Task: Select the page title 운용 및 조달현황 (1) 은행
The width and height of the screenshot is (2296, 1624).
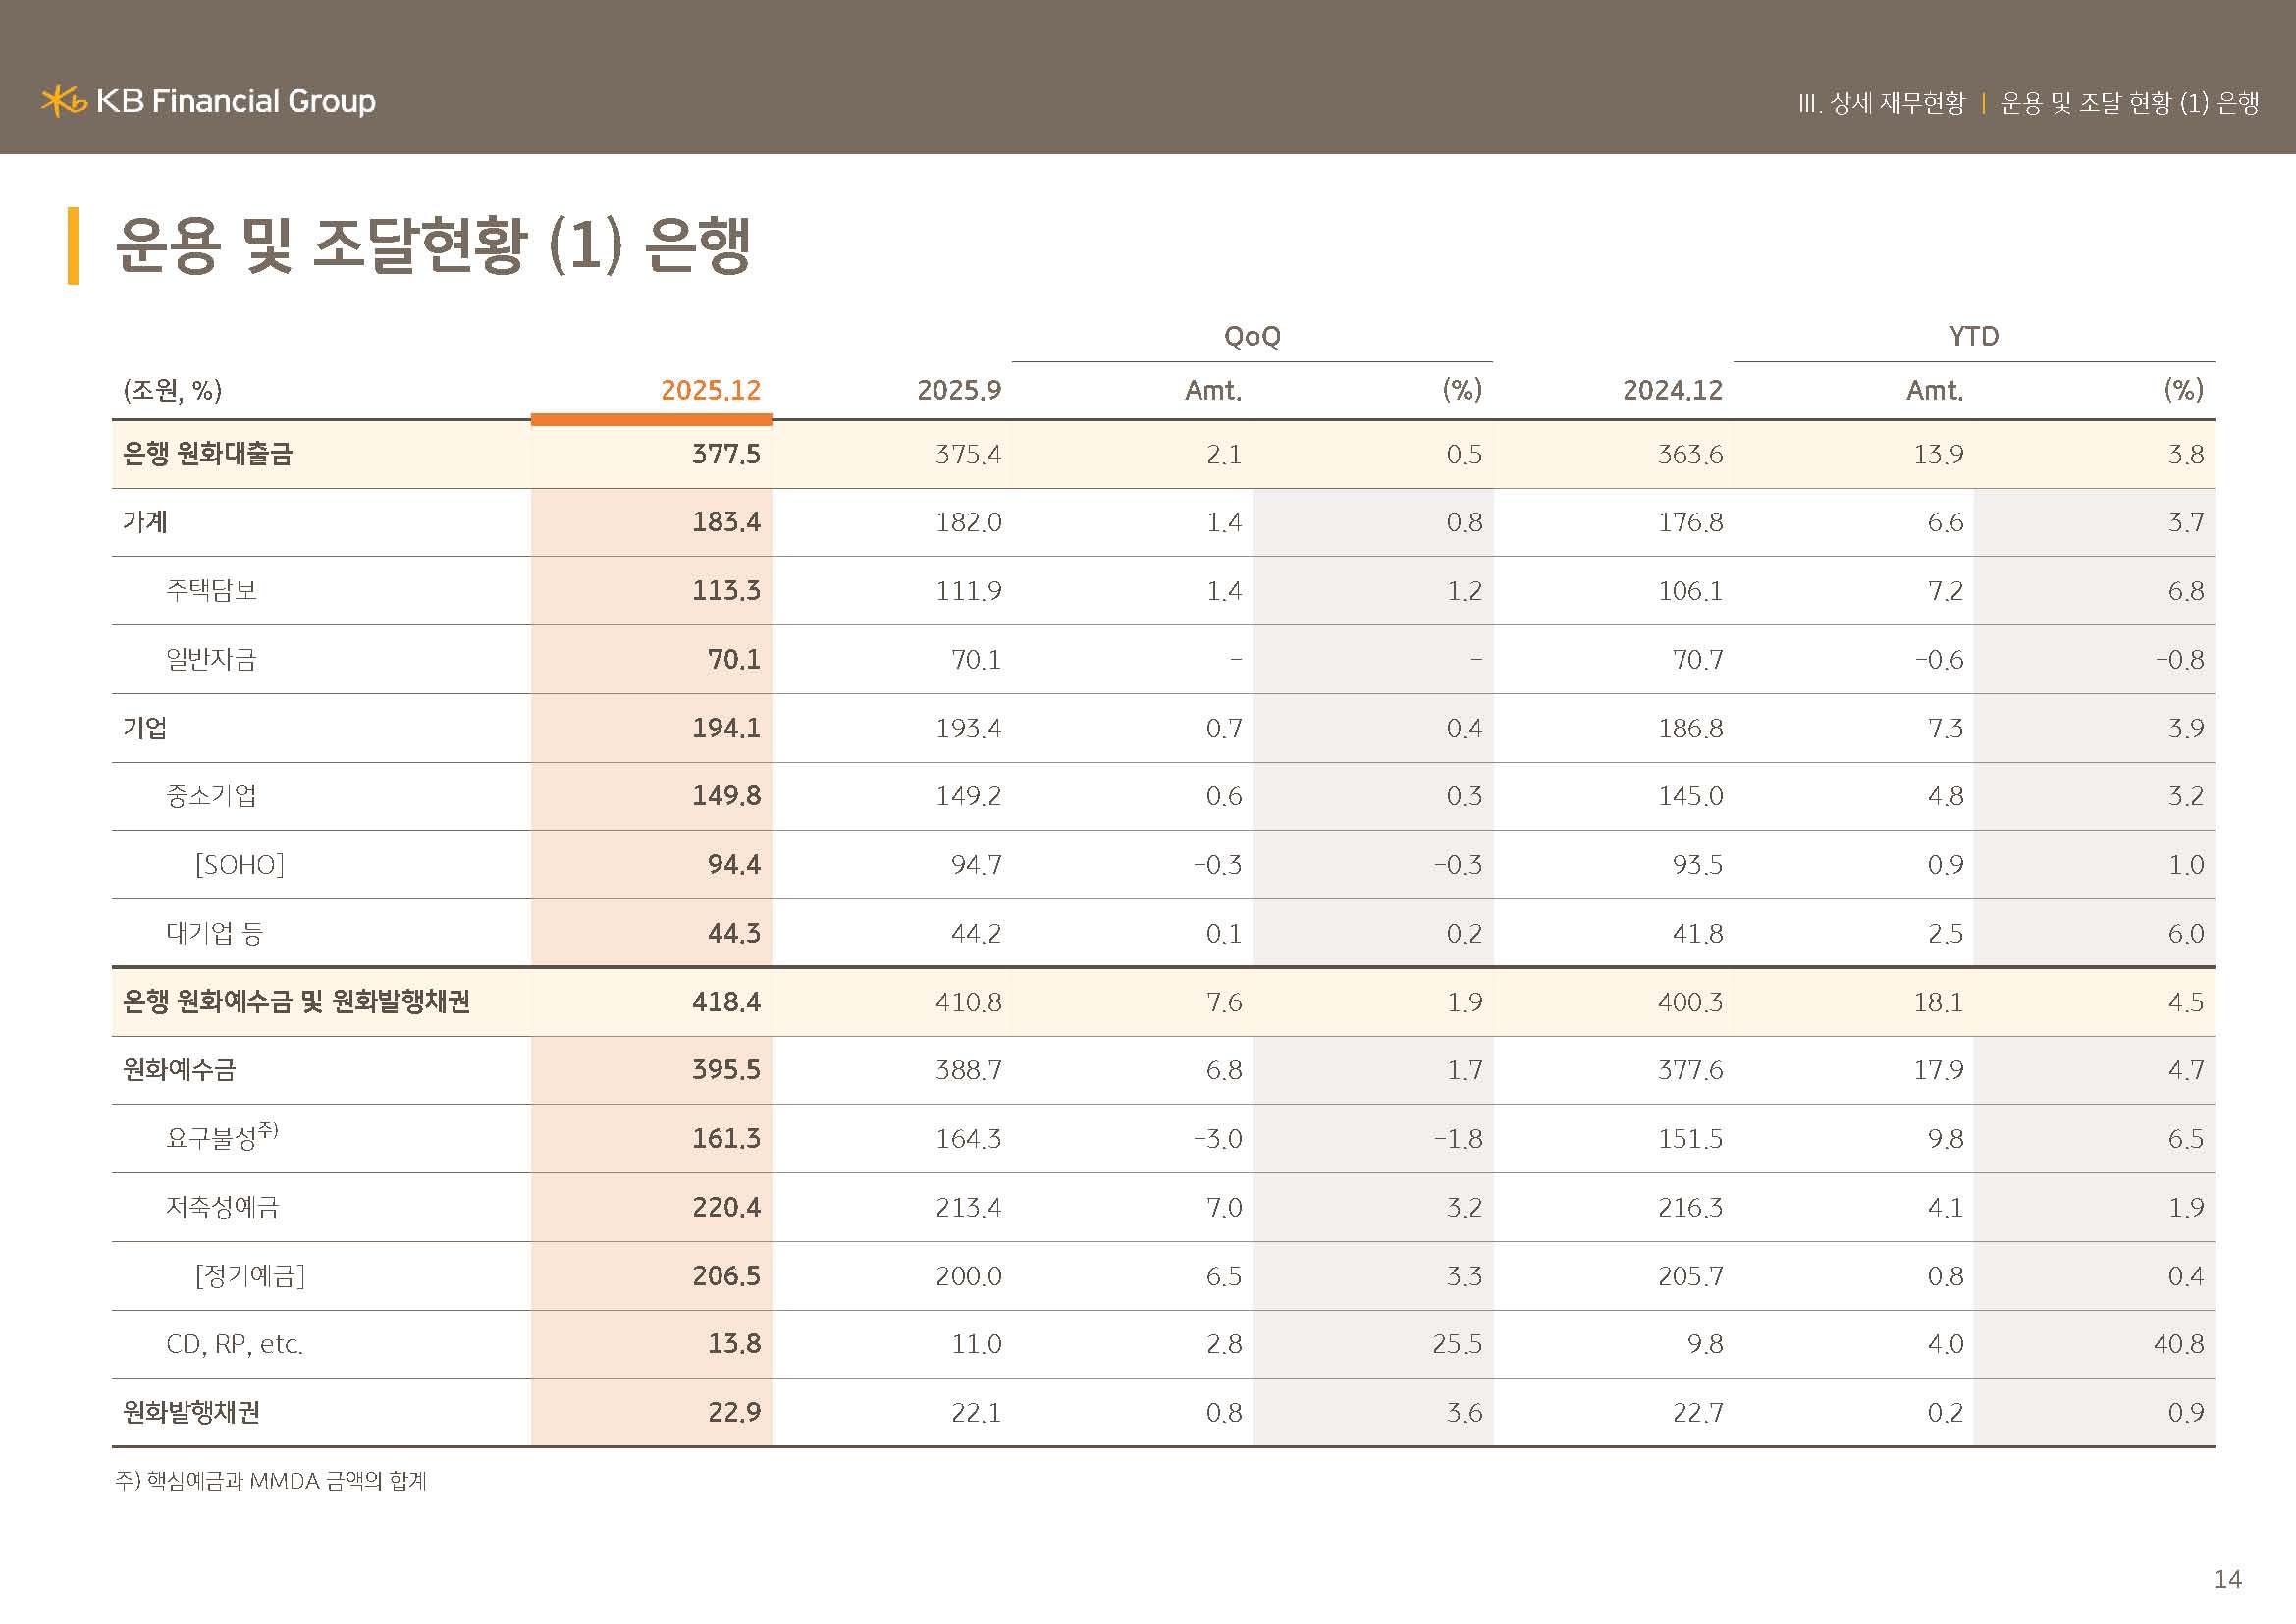Action: (x=432, y=245)
